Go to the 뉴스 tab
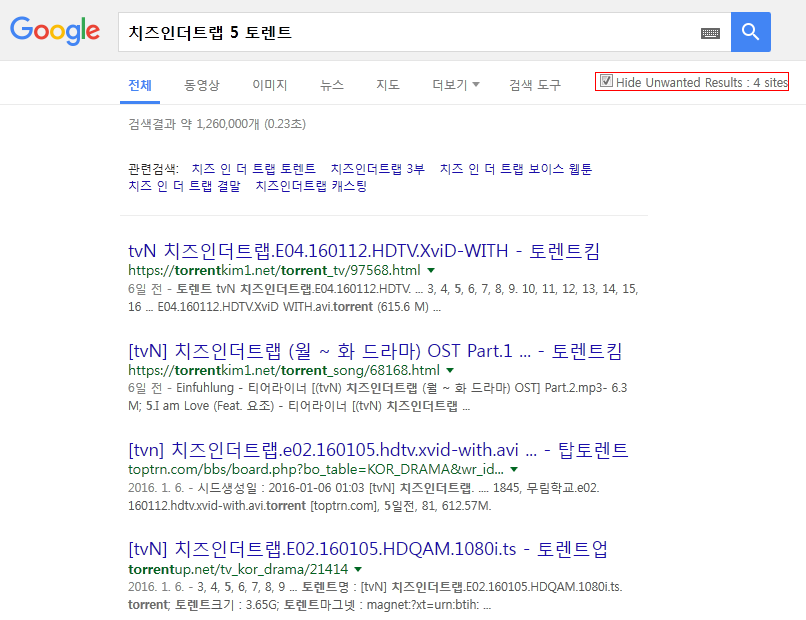The image size is (806, 620). (332, 85)
